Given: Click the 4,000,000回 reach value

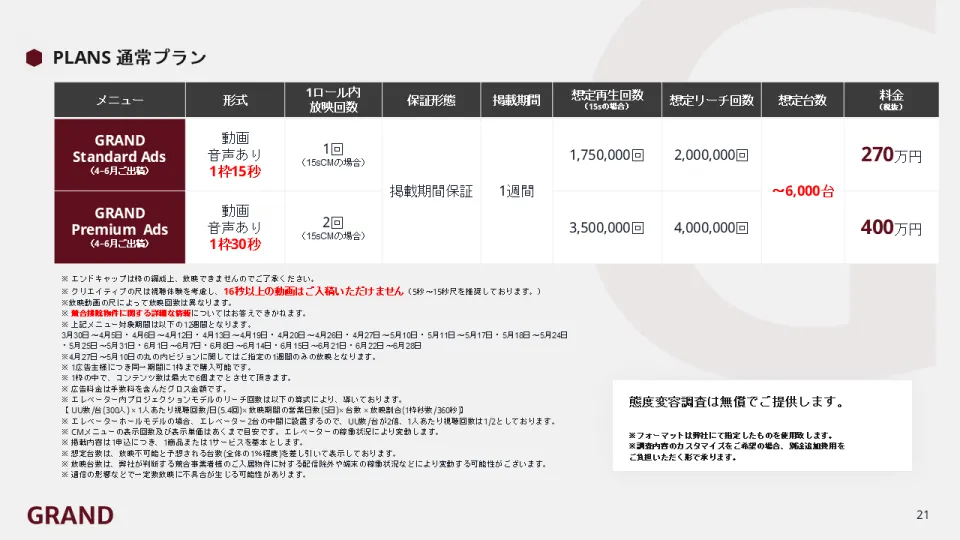Looking at the screenshot, I should coord(711,227).
